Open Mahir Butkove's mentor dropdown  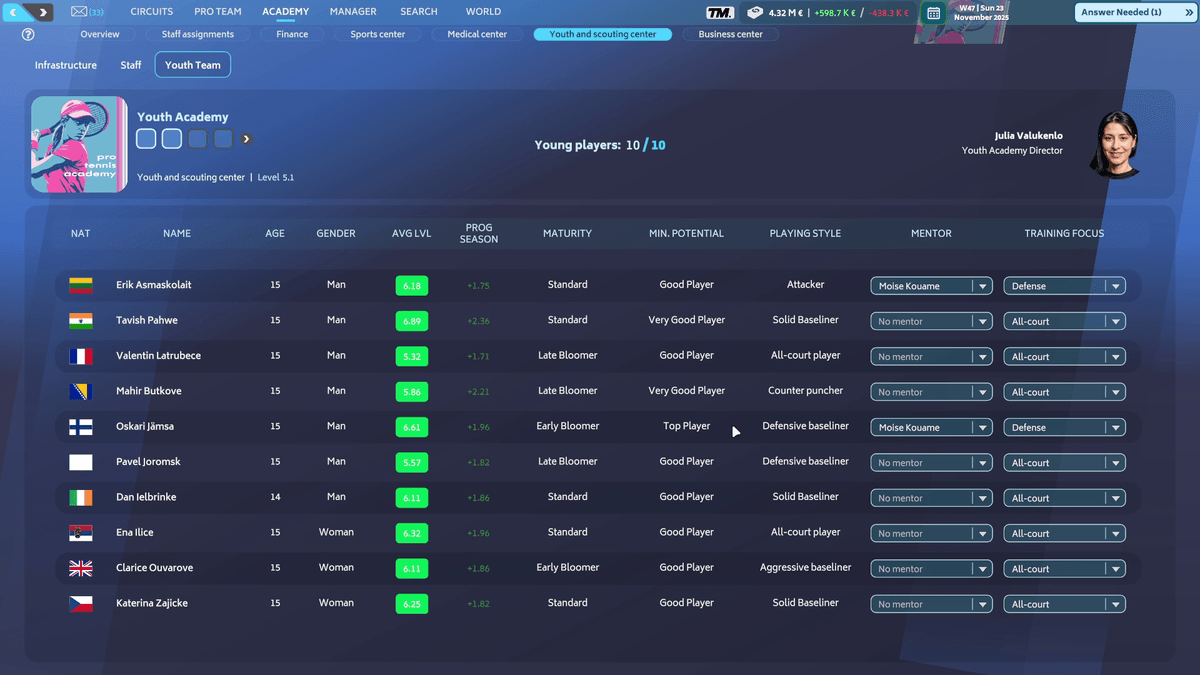pyautogui.click(x=931, y=392)
